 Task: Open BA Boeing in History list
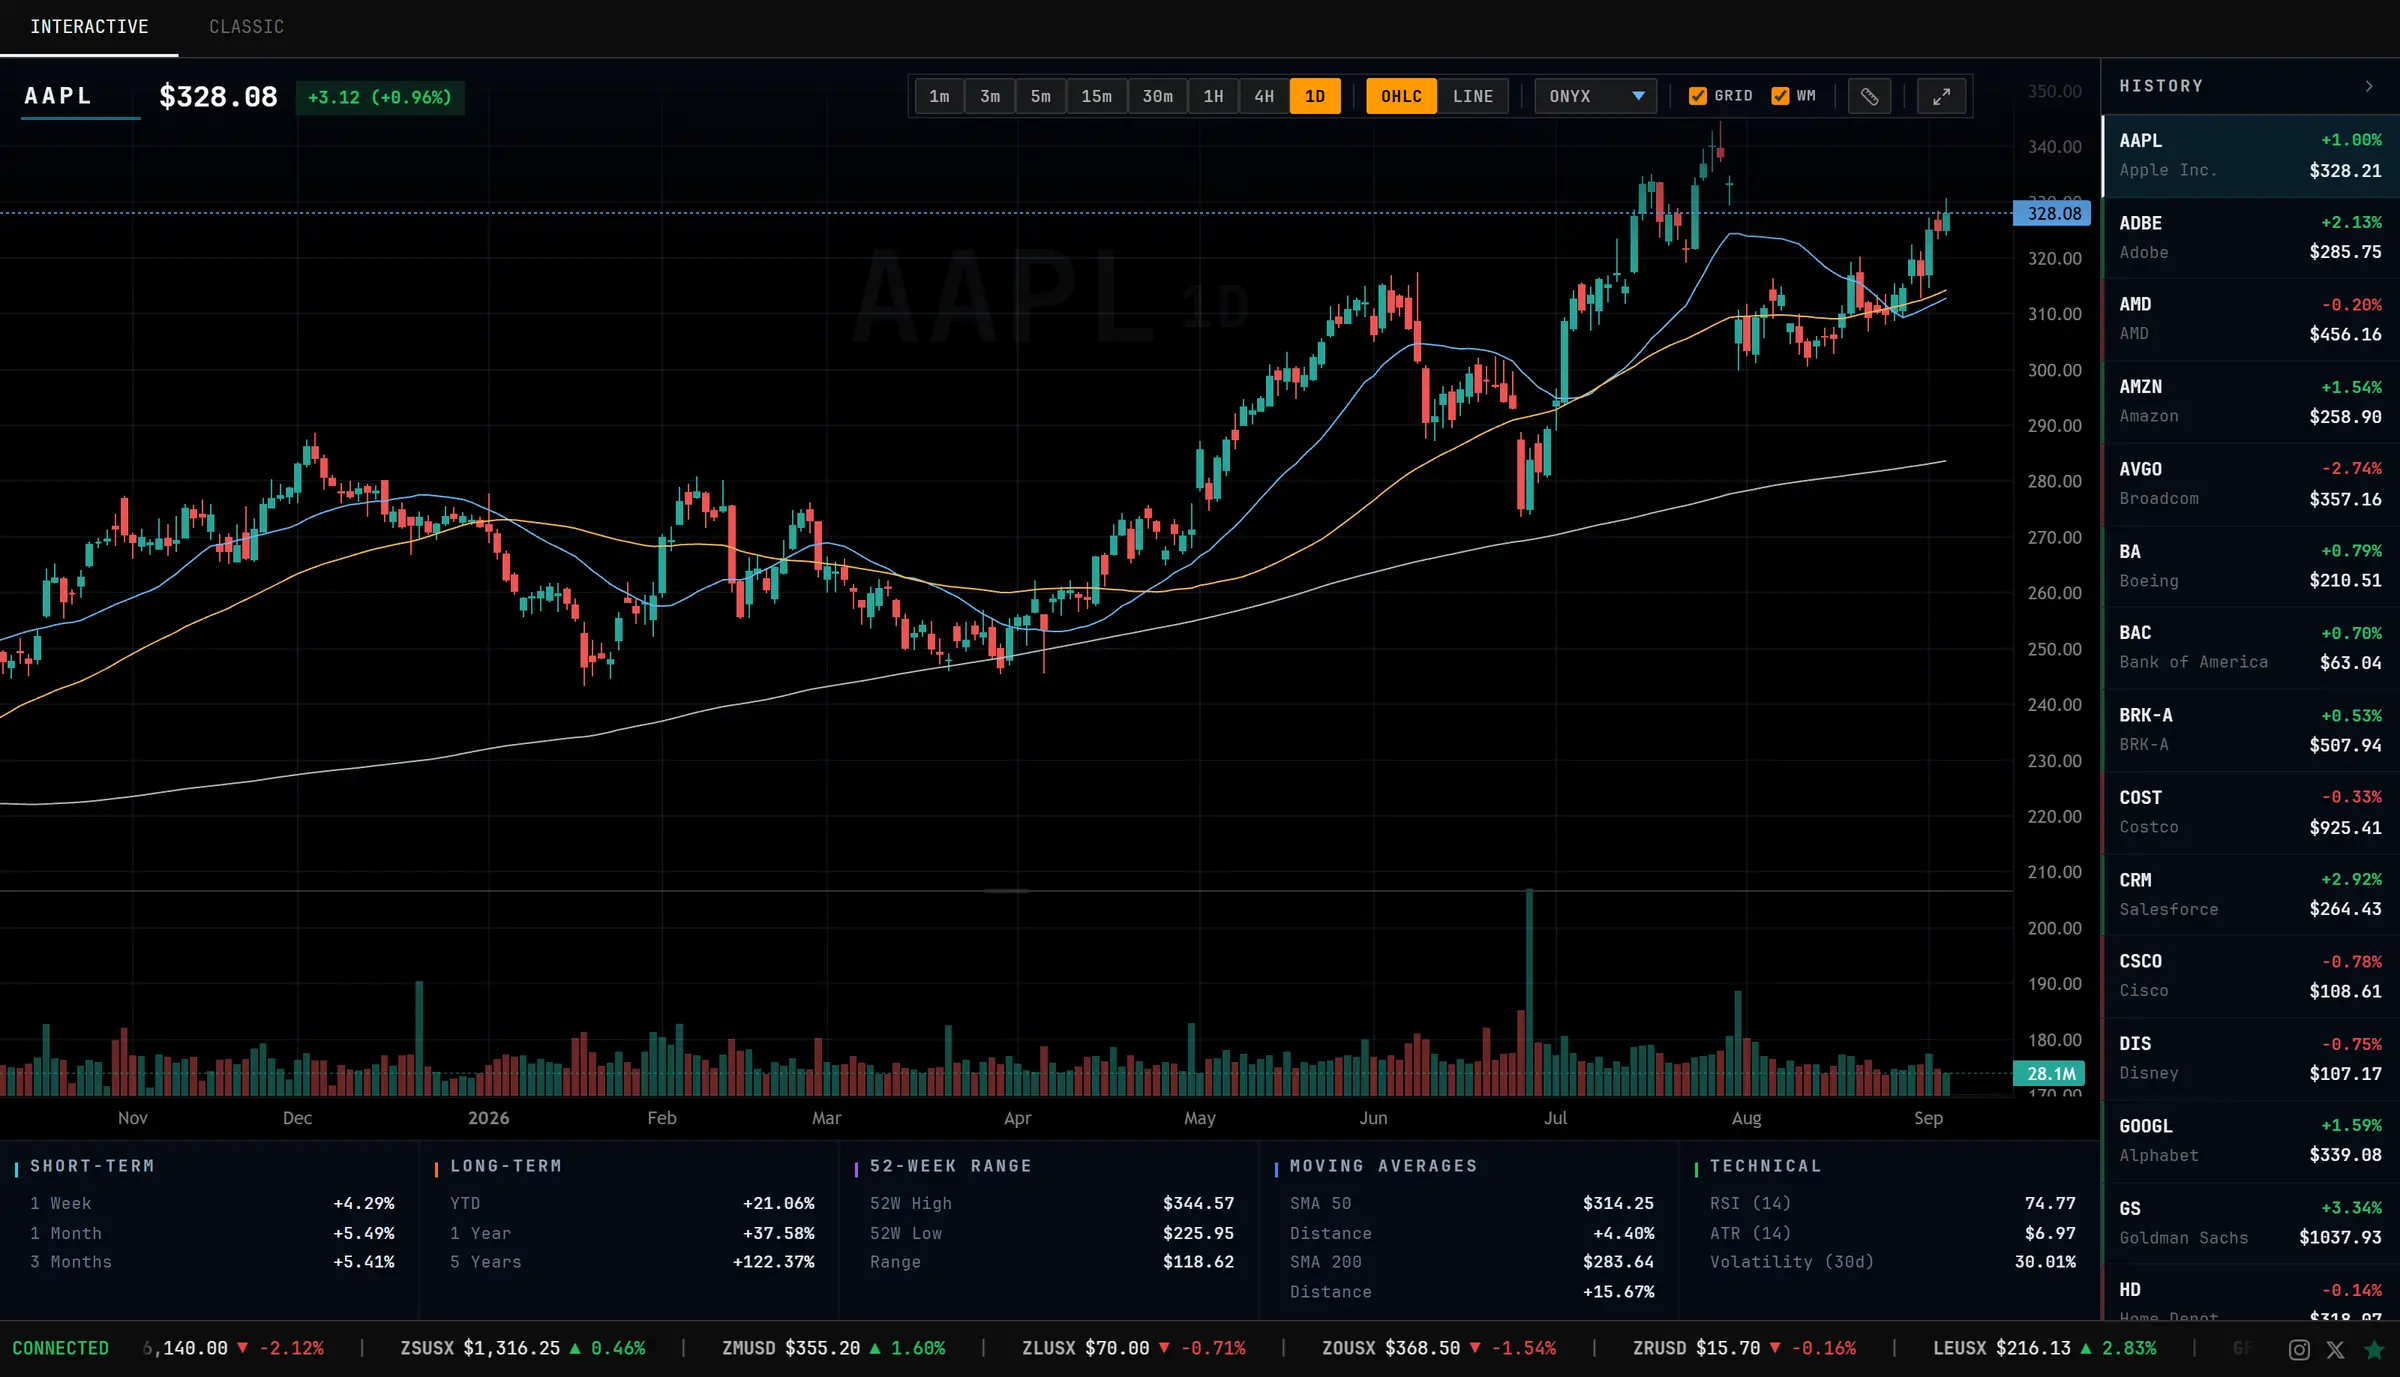(x=2250, y=566)
